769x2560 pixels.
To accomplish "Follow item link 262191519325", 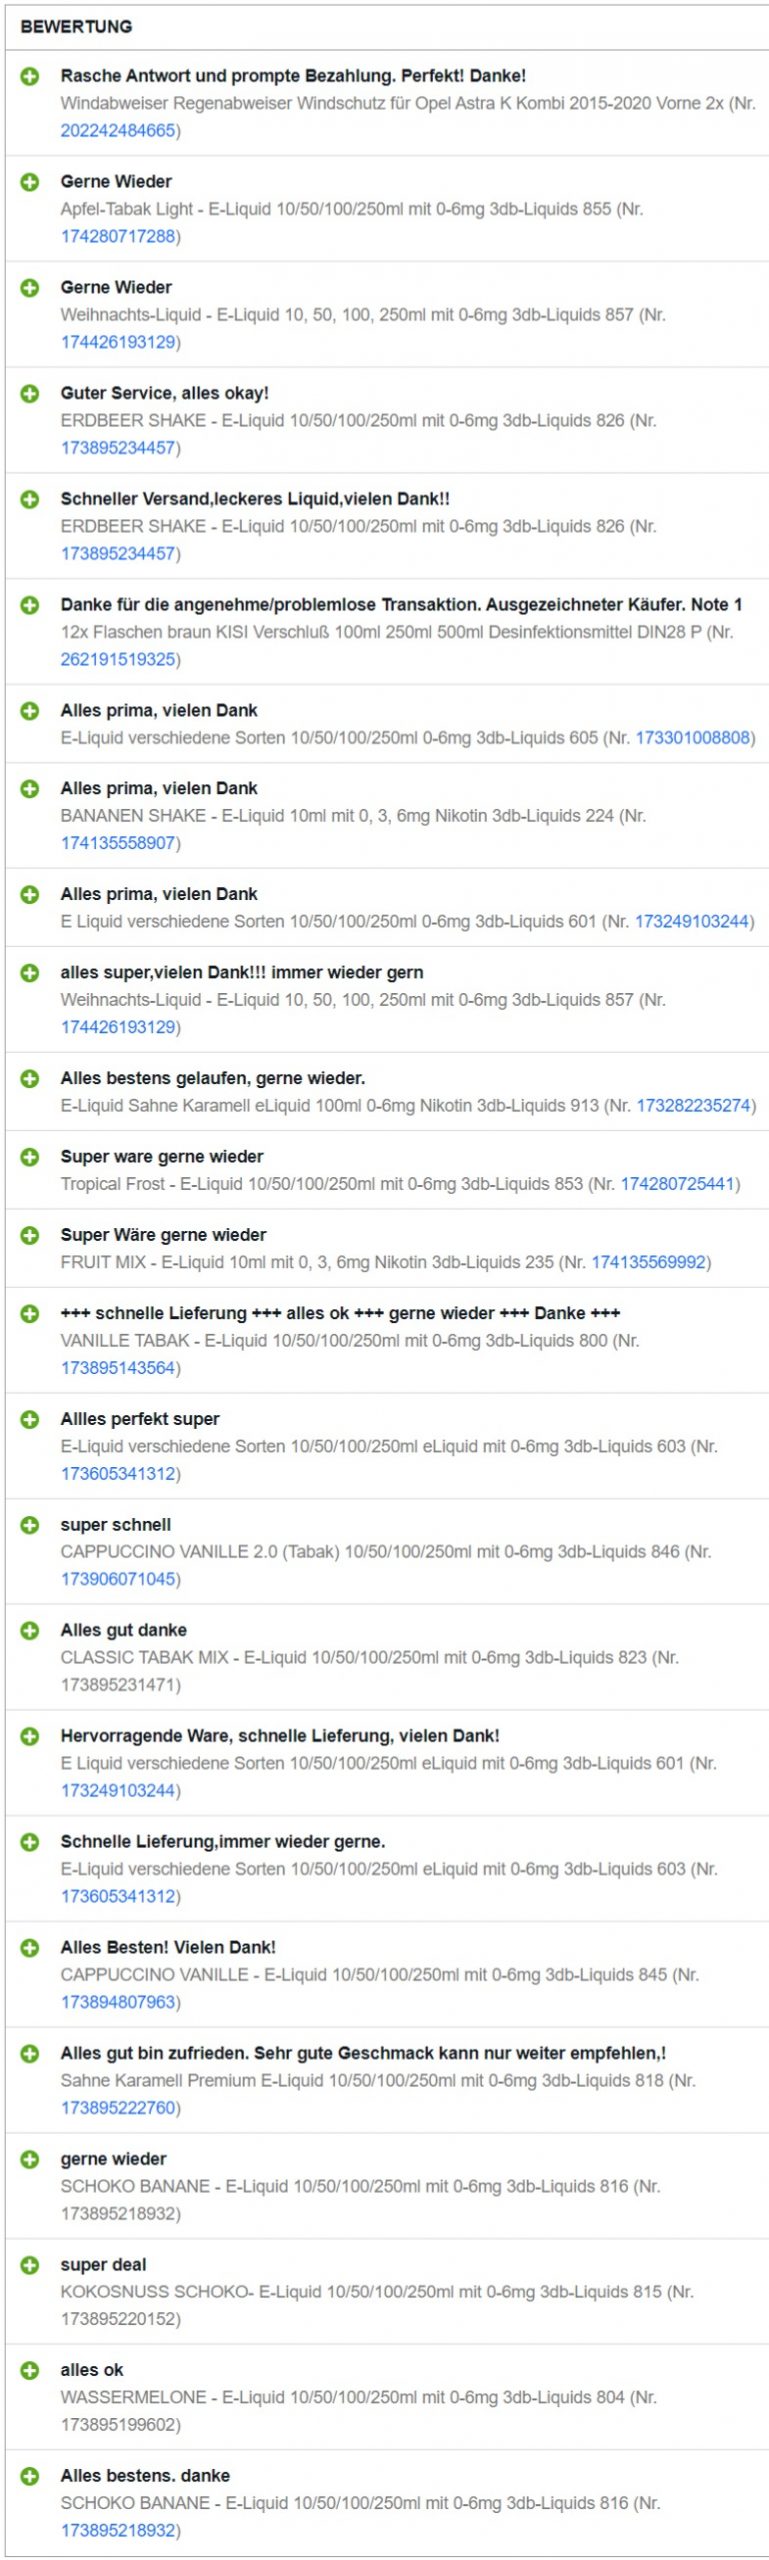I will [118, 660].
